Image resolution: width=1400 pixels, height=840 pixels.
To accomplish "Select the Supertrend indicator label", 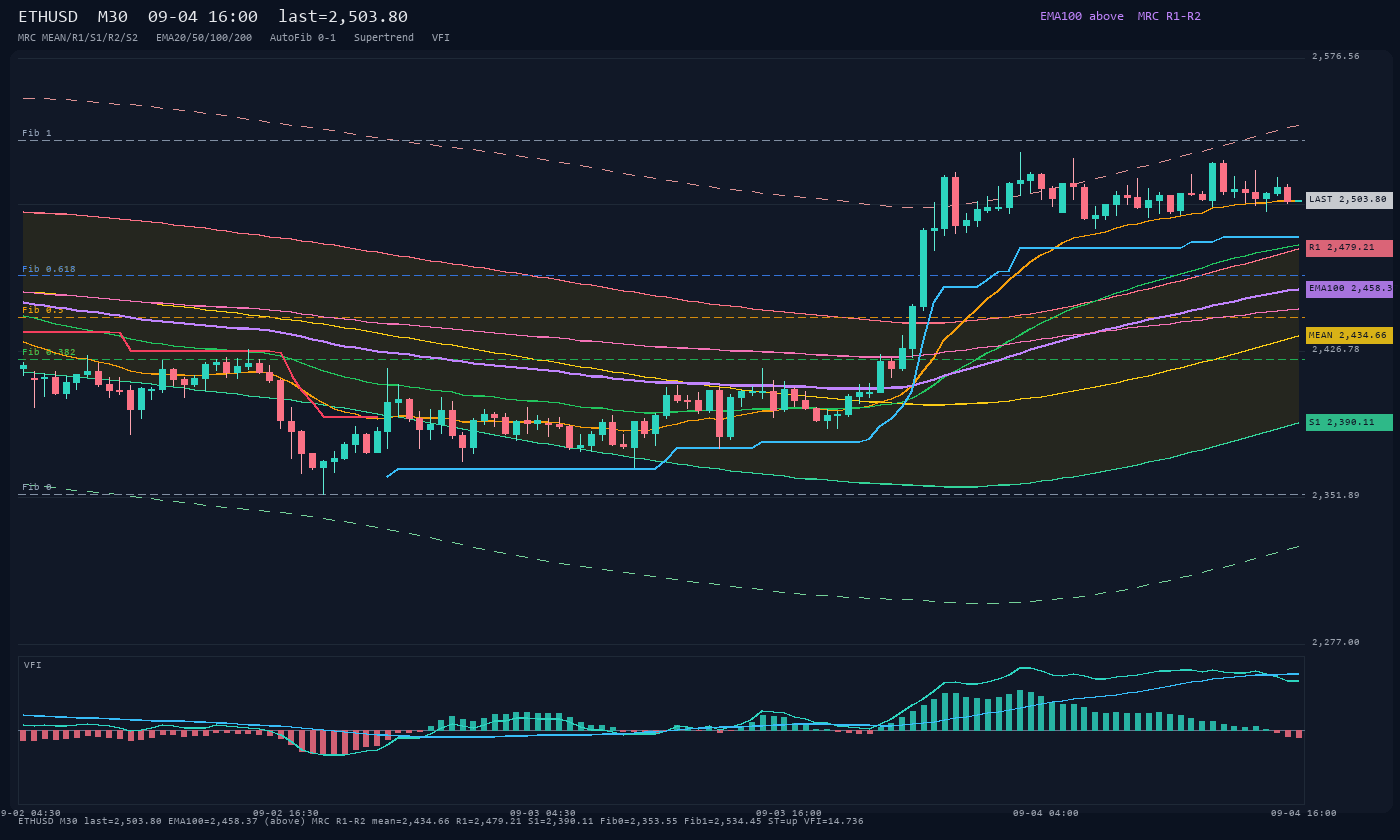I will pos(384,38).
